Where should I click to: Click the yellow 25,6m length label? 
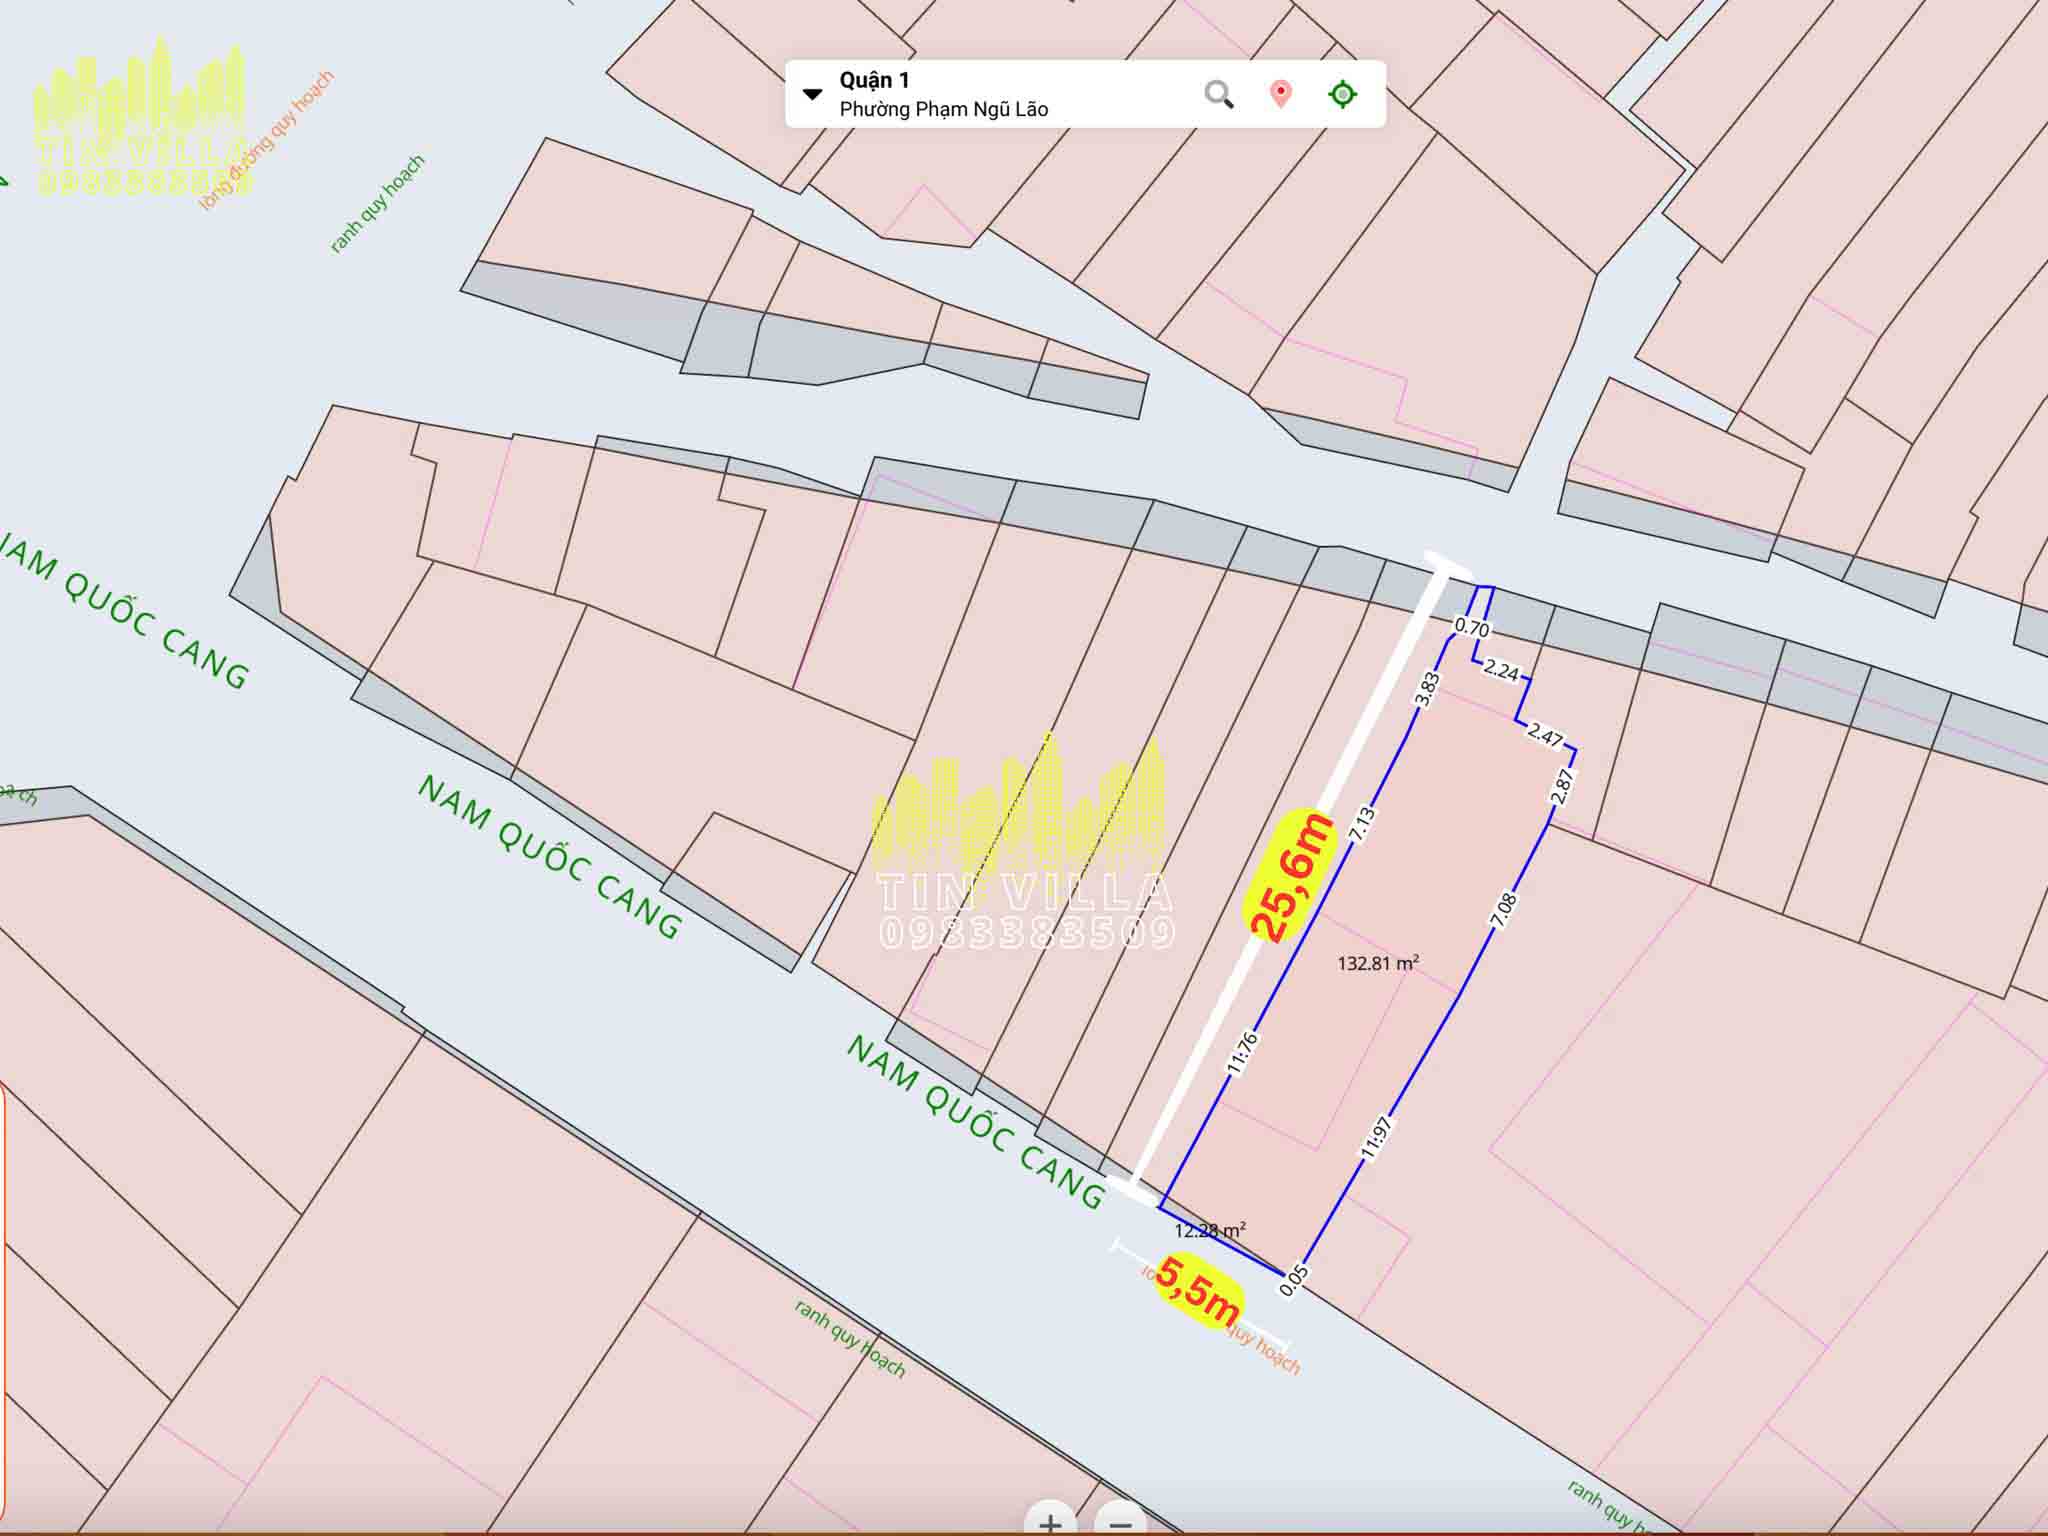pos(1291,877)
